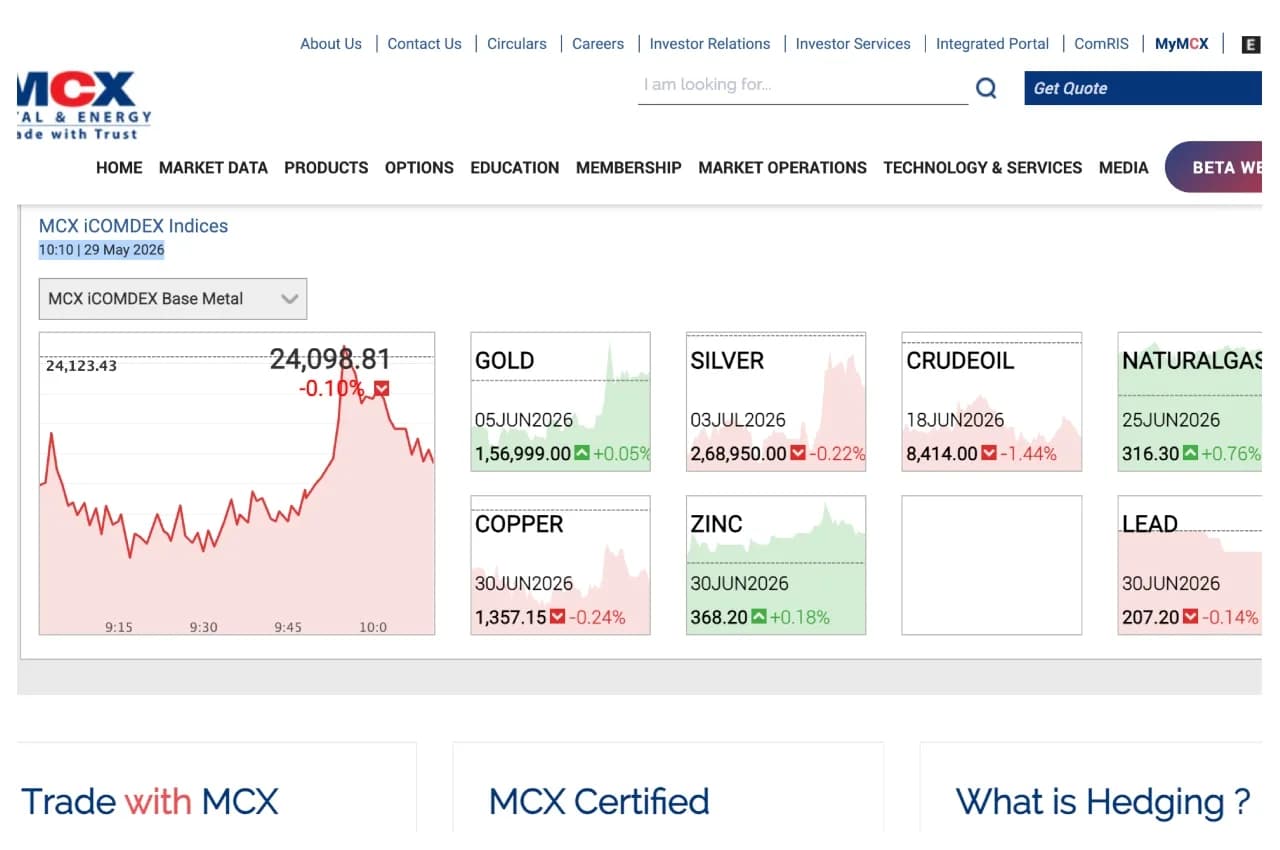The height and width of the screenshot is (850, 1280).
Task: Open the MEDIA menu
Action: 1124,168
